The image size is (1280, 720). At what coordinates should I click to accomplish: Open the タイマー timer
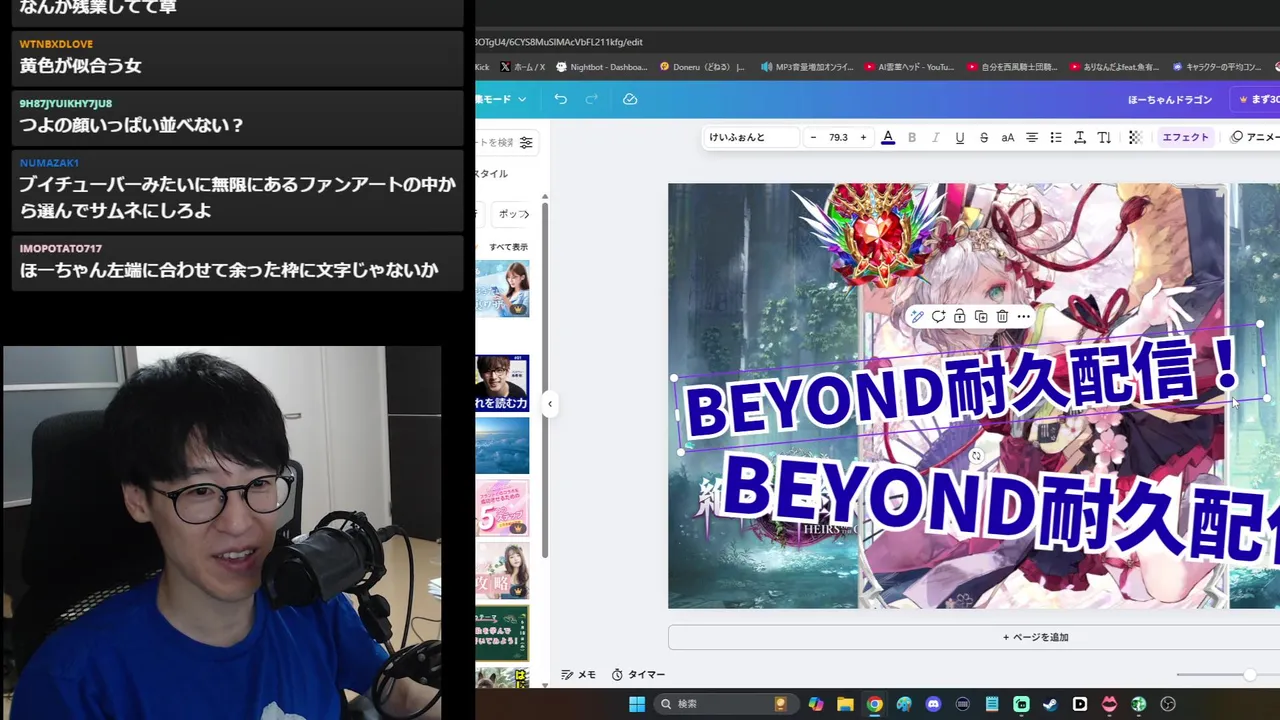638,675
